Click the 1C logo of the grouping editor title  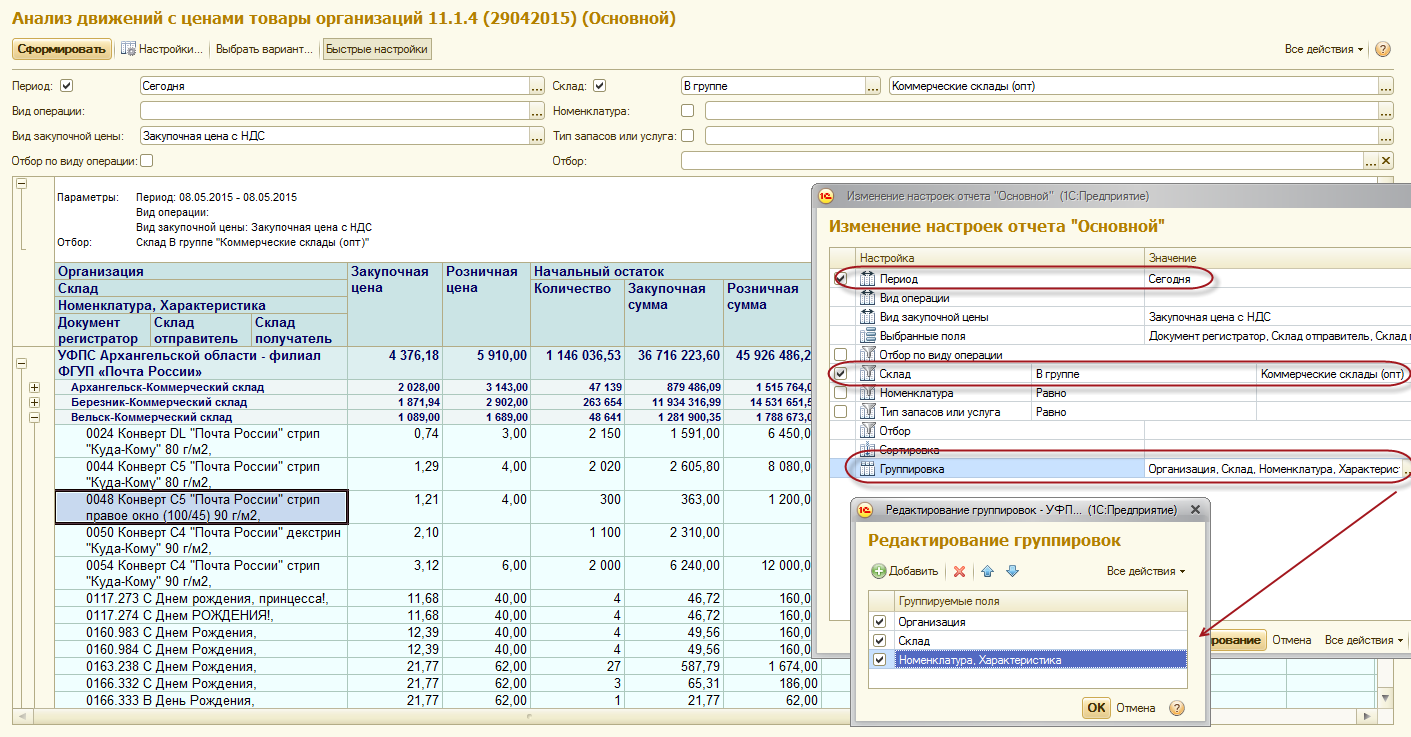[865, 510]
